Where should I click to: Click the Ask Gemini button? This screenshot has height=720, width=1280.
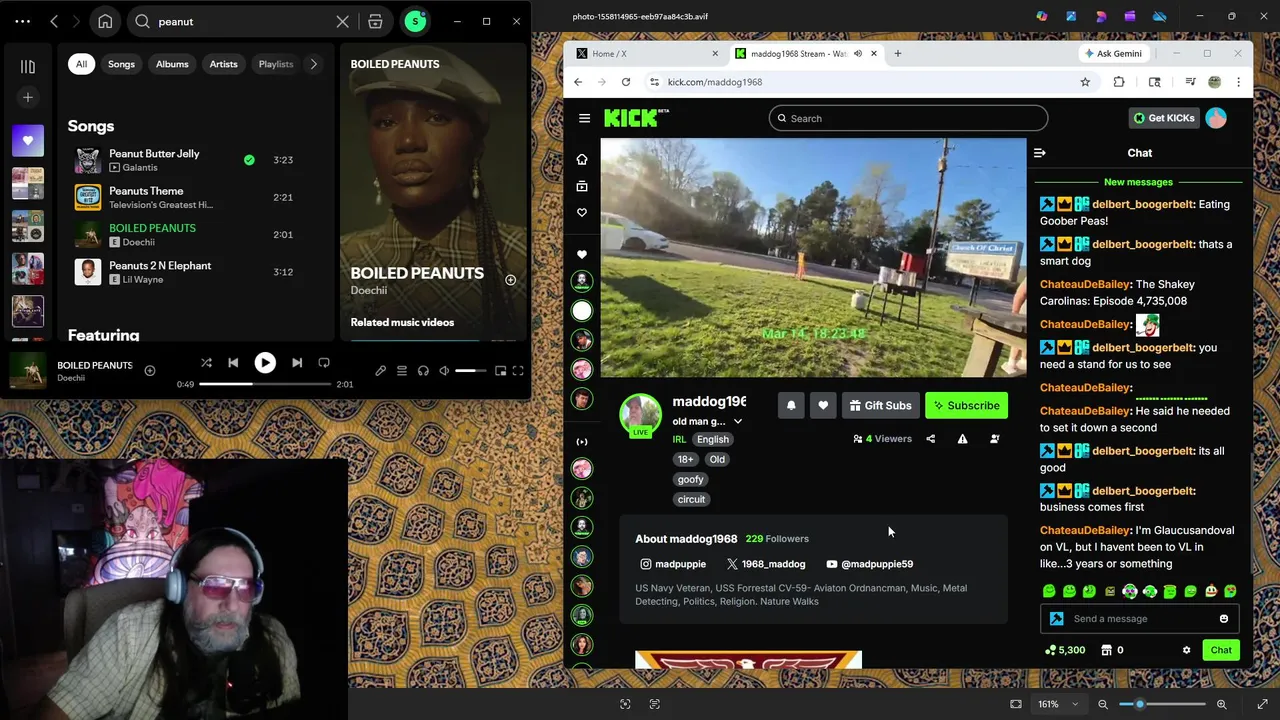(1113, 54)
